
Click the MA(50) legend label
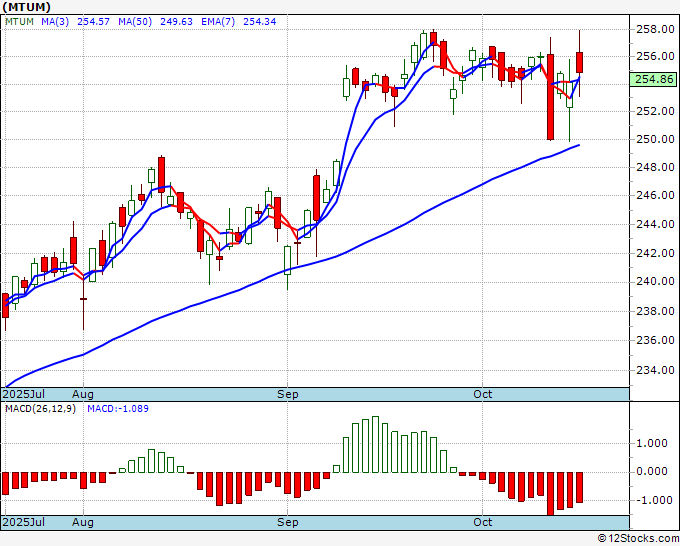click(135, 22)
